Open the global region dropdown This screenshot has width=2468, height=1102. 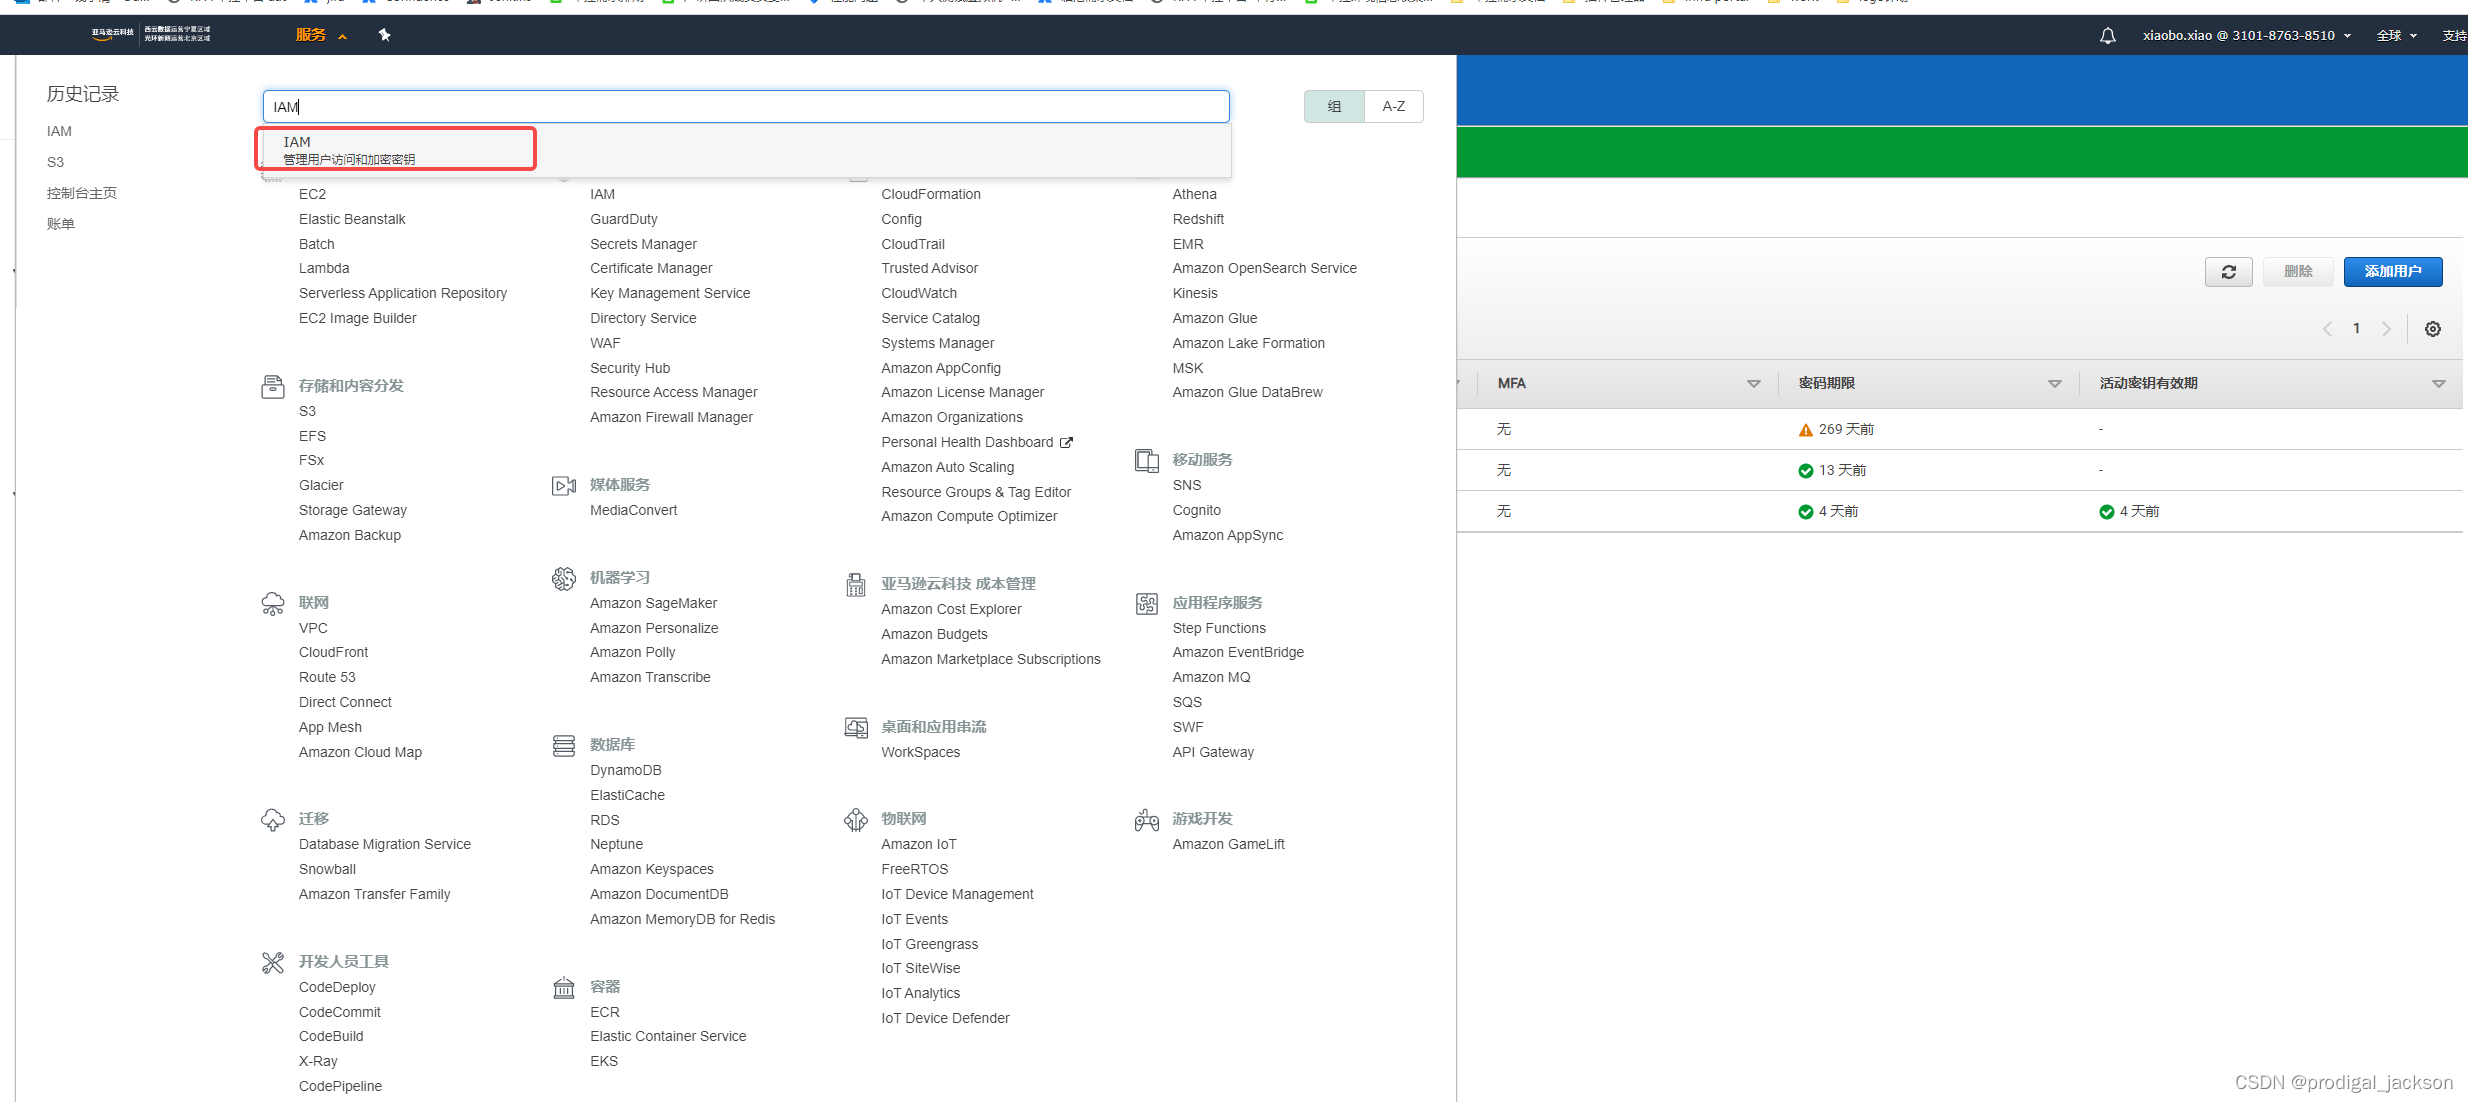click(2396, 35)
